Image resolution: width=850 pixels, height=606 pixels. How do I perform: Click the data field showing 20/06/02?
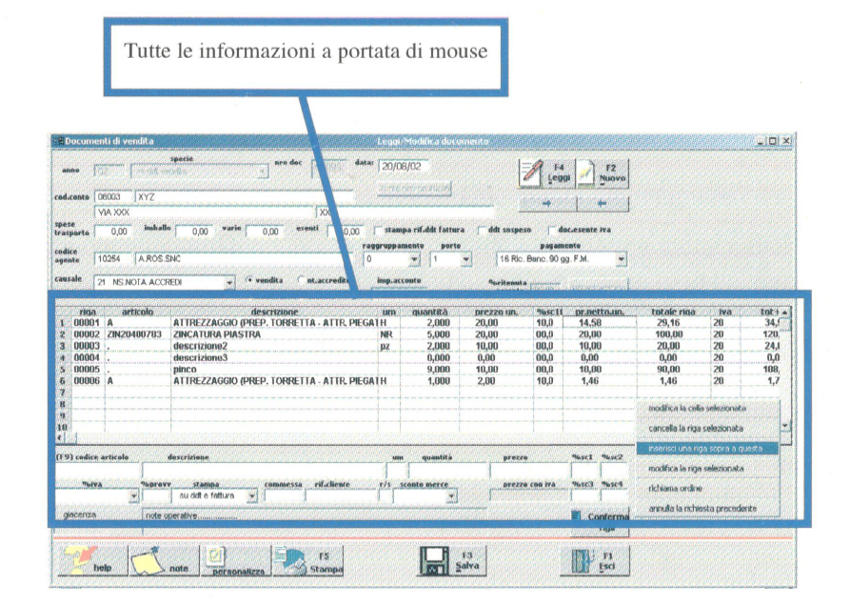[x=405, y=167]
